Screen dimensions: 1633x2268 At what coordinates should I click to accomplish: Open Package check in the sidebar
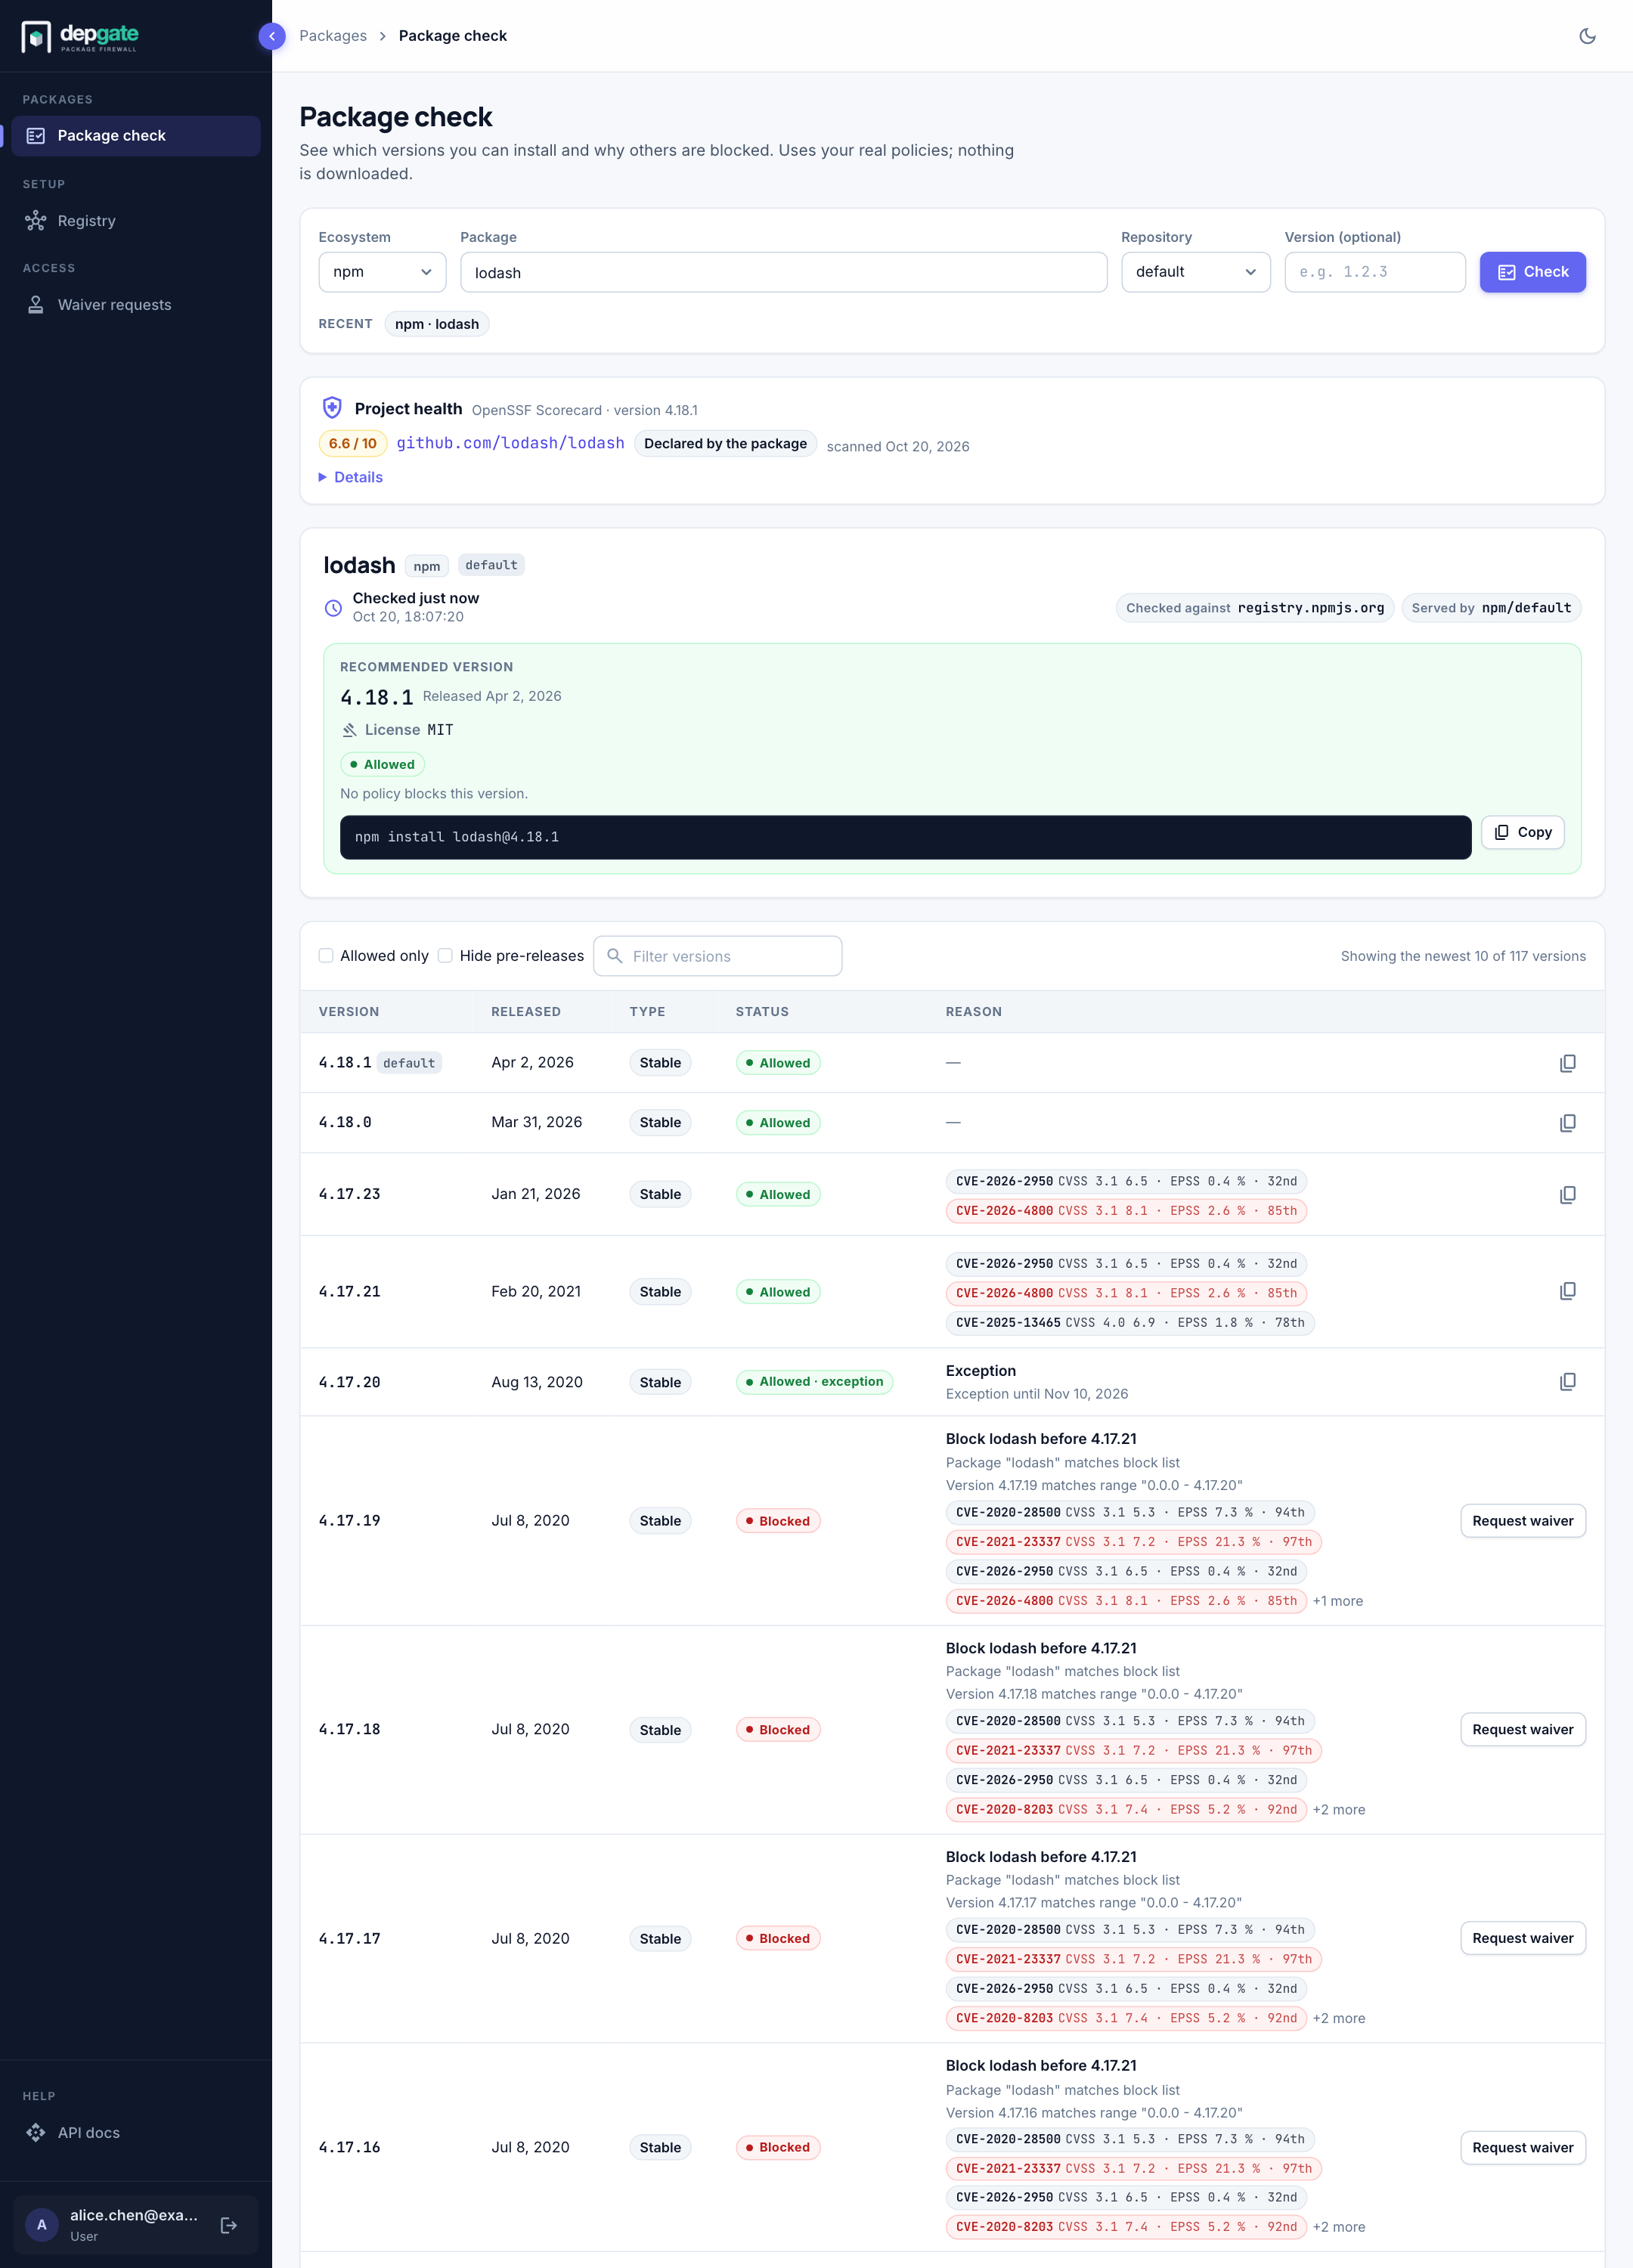click(x=136, y=136)
